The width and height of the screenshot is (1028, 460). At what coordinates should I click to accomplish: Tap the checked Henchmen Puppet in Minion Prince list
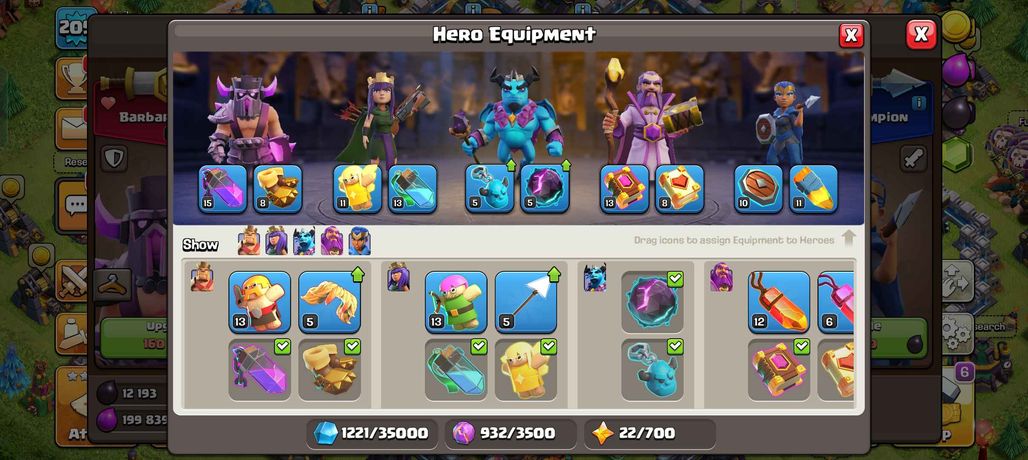[x=652, y=370]
